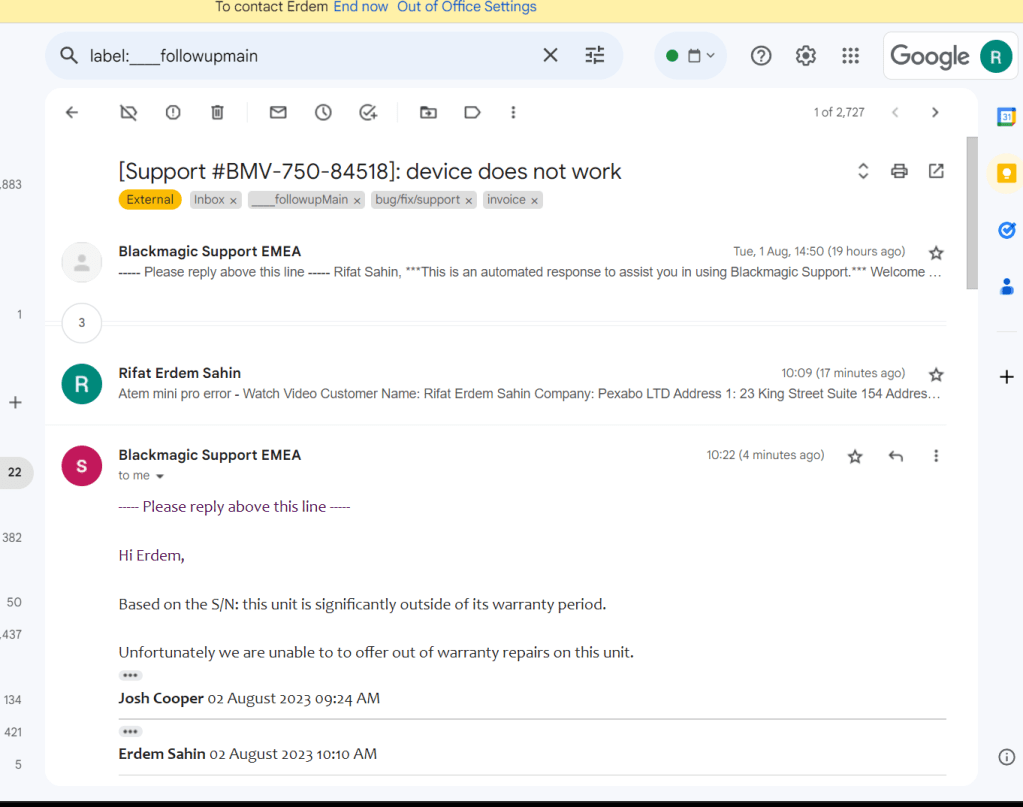This screenshot has height=807, width=1023.
Task: Open the Move to folder menu
Action: pyautogui.click(x=428, y=112)
